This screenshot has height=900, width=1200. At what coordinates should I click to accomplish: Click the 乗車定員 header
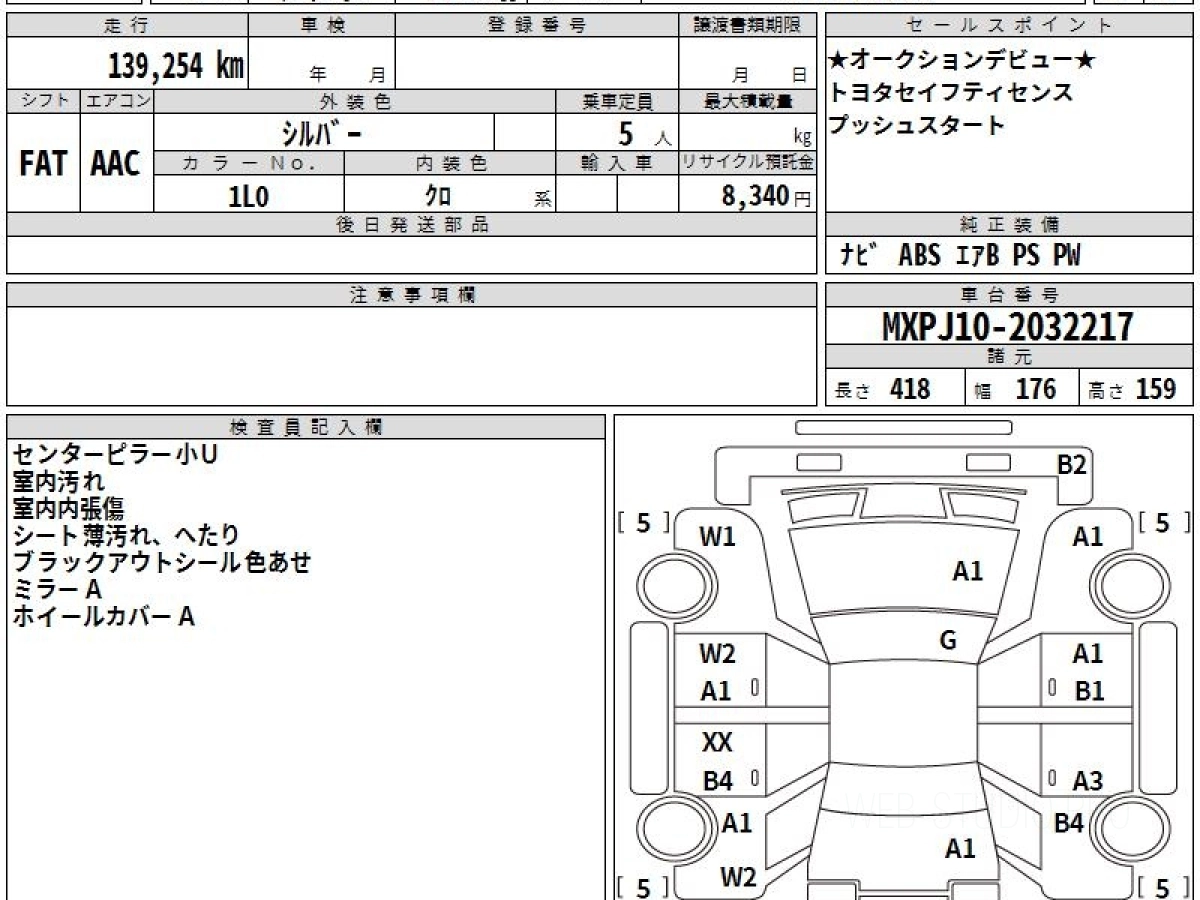point(617,101)
